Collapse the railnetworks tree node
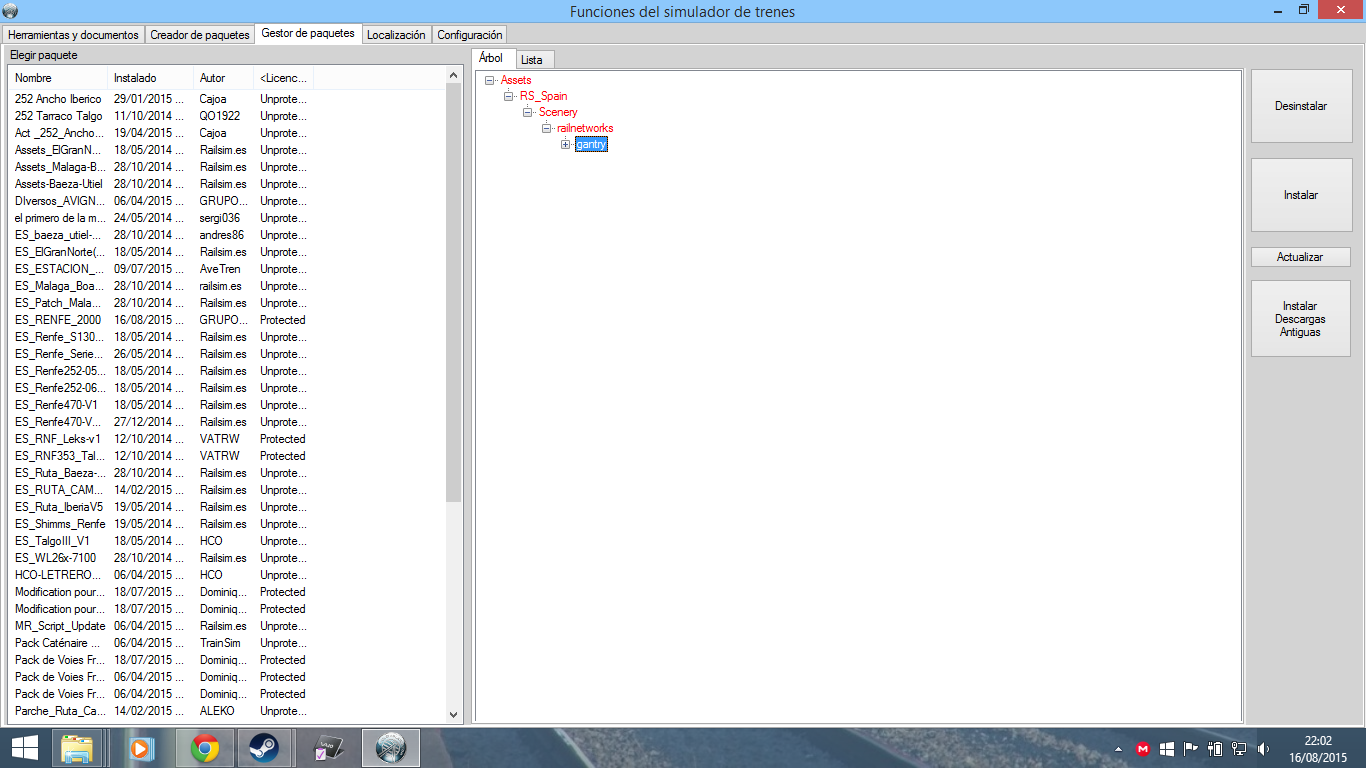 pos(546,128)
